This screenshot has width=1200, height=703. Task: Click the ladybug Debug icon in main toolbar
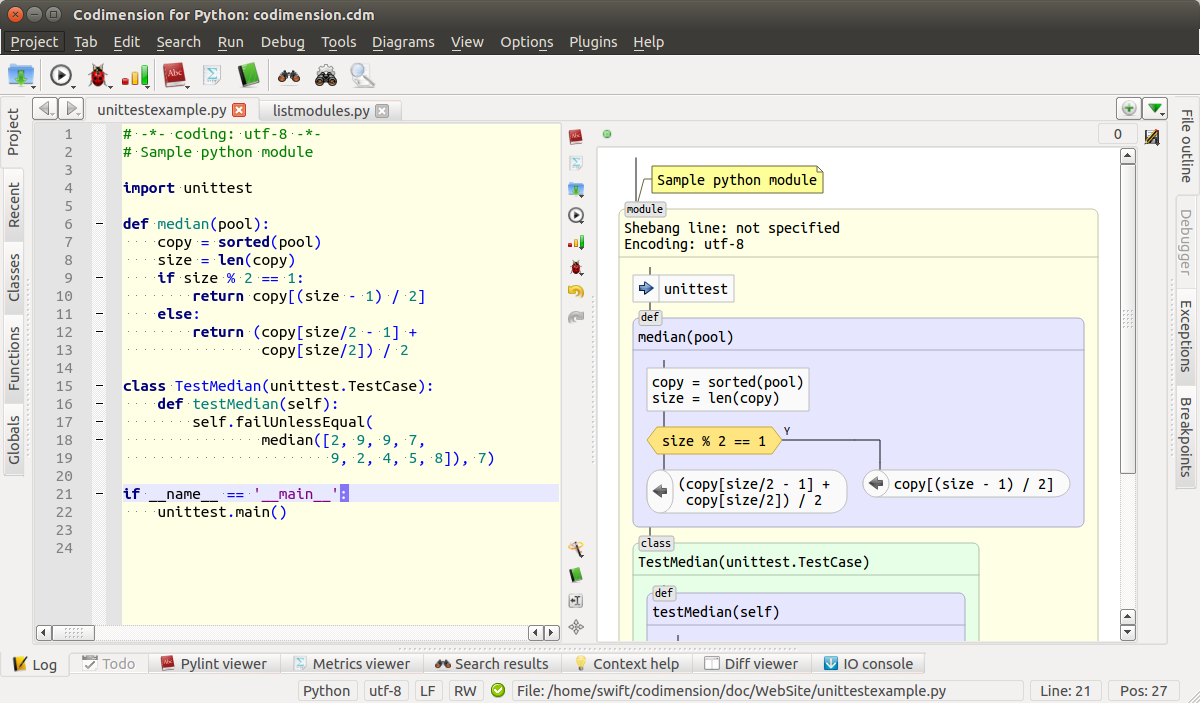97,75
